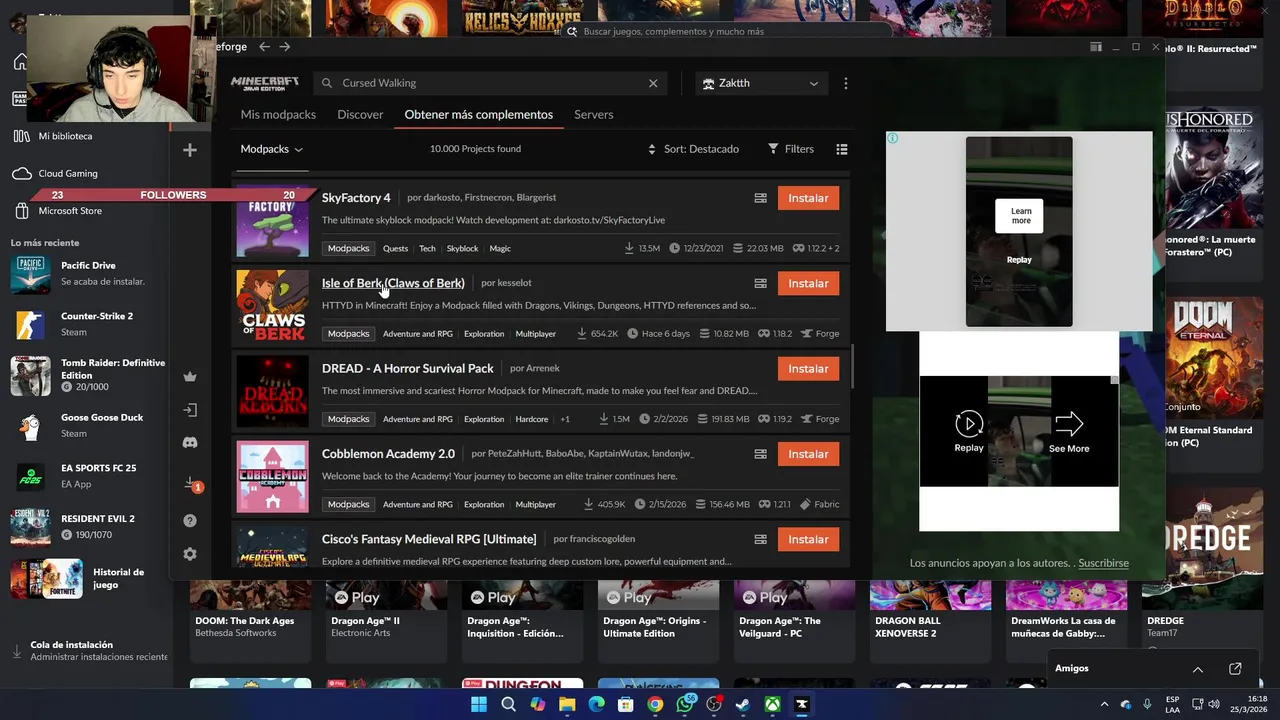
Task: Open the Filters panel
Action: pos(791,149)
